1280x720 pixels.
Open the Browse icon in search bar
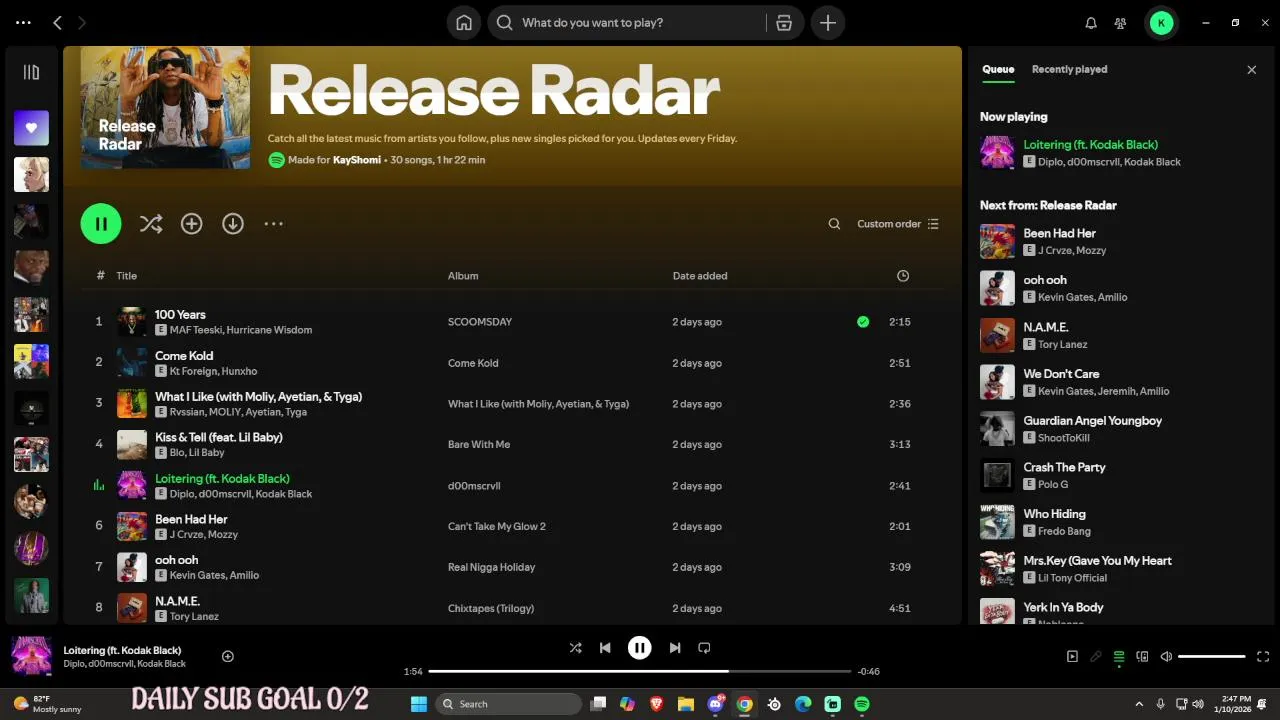pos(784,23)
